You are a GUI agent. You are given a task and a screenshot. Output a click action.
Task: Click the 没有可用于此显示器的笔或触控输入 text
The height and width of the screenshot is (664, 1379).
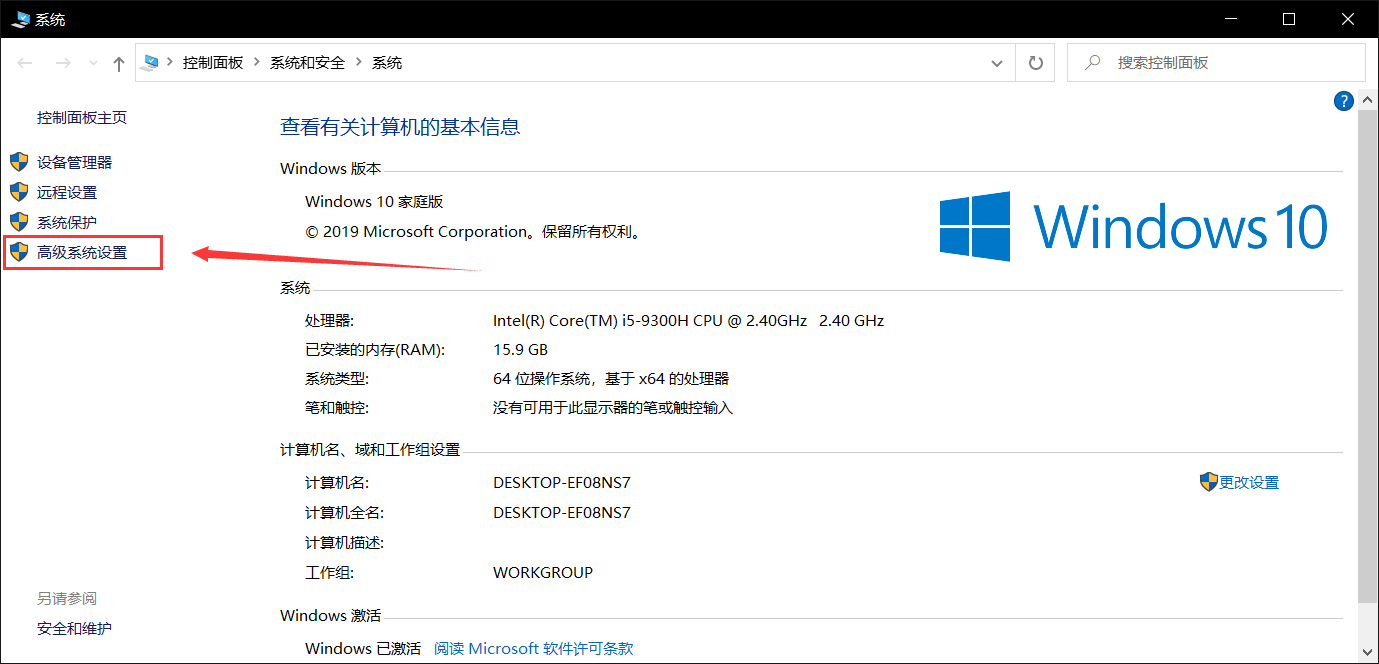coord(613,408)
